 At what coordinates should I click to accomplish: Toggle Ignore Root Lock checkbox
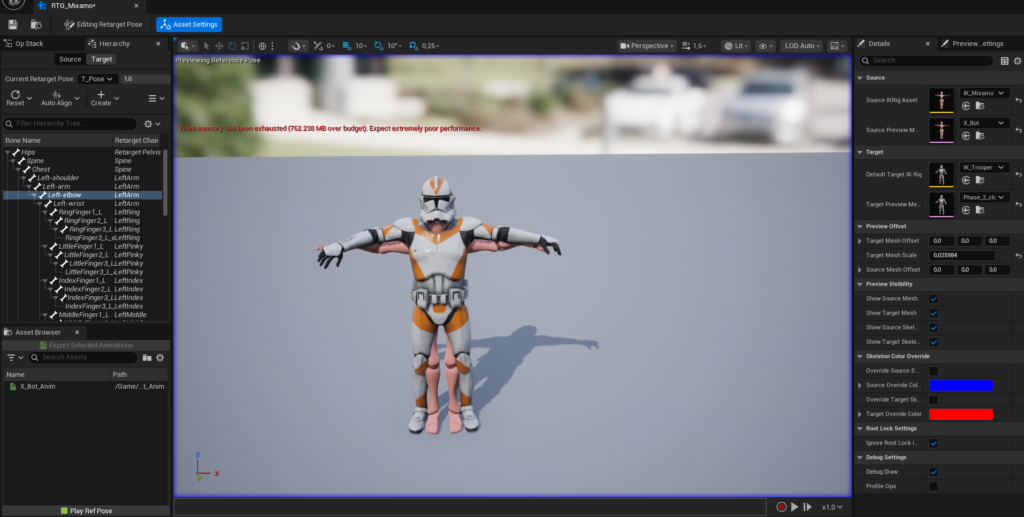[x=933, y=443]
